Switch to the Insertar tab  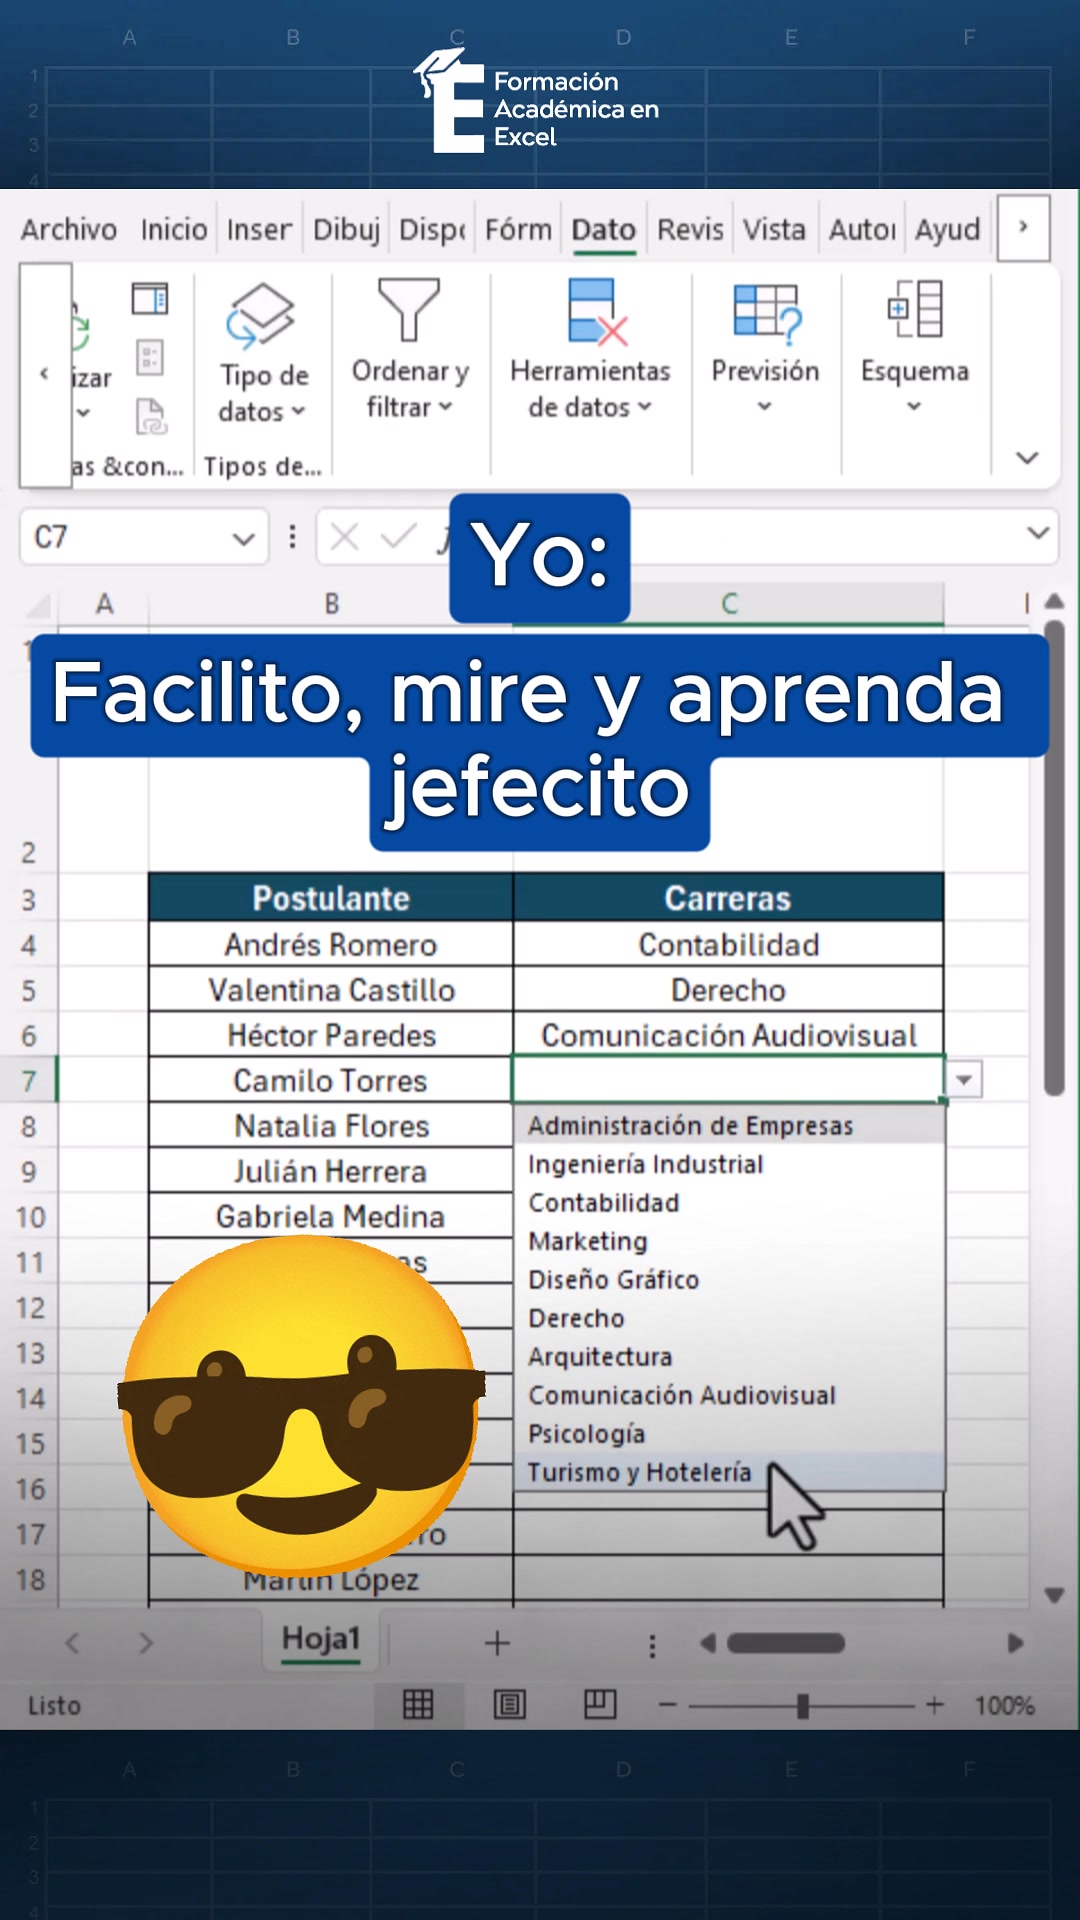pyautogui.click(x=259, y=230)
